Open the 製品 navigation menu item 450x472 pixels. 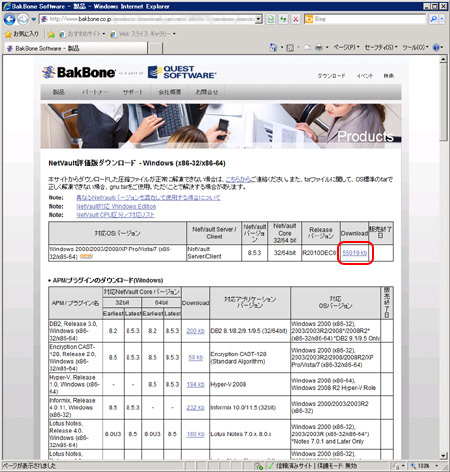(59, 92)
